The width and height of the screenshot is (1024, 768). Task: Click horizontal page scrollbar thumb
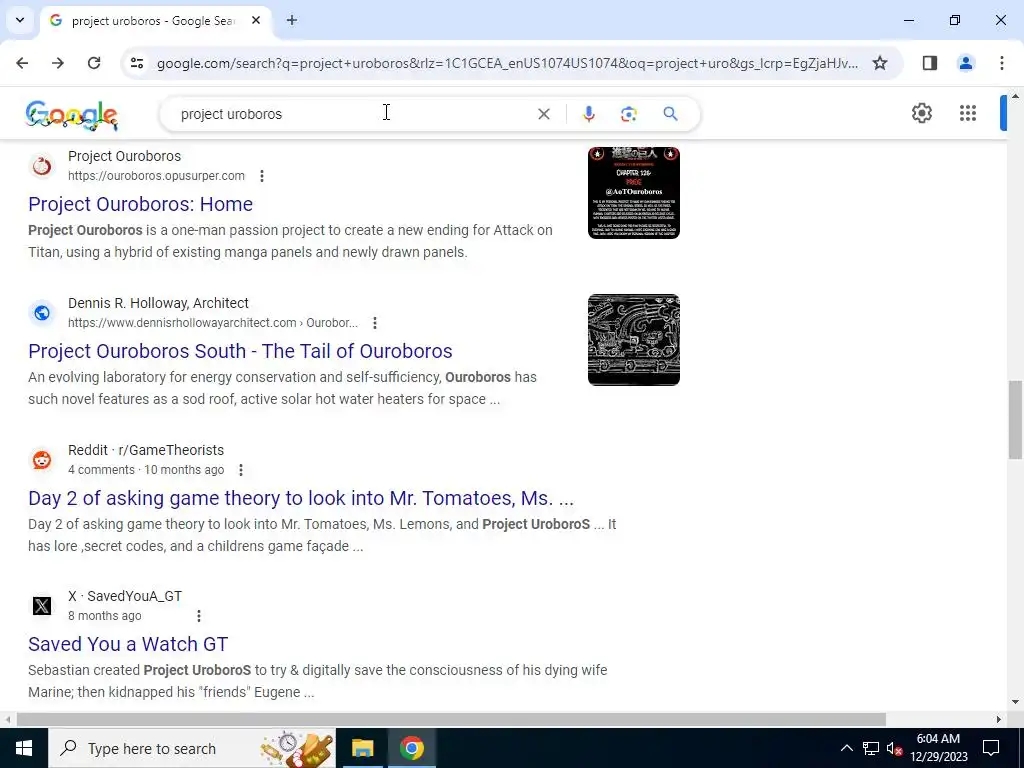[451, 719]
